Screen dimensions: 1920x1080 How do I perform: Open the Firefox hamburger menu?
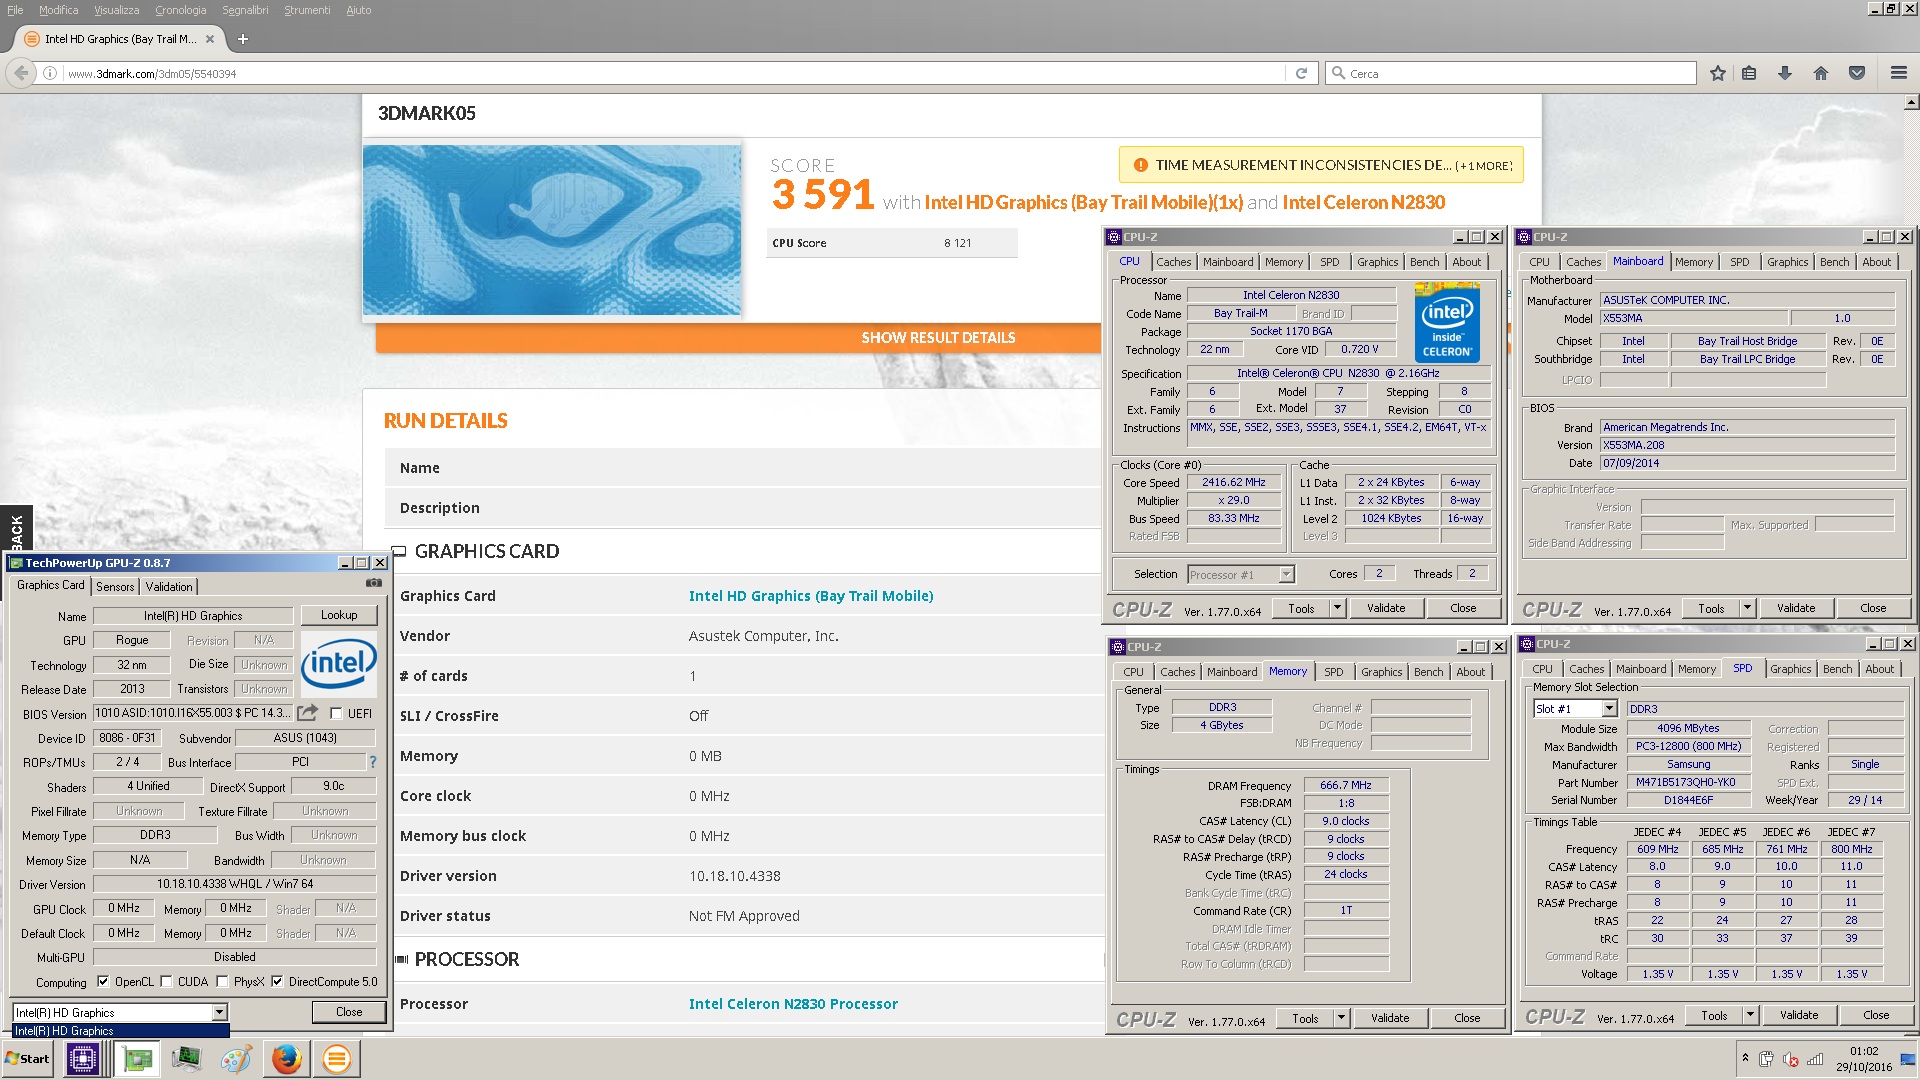(x=1898, y=73)
